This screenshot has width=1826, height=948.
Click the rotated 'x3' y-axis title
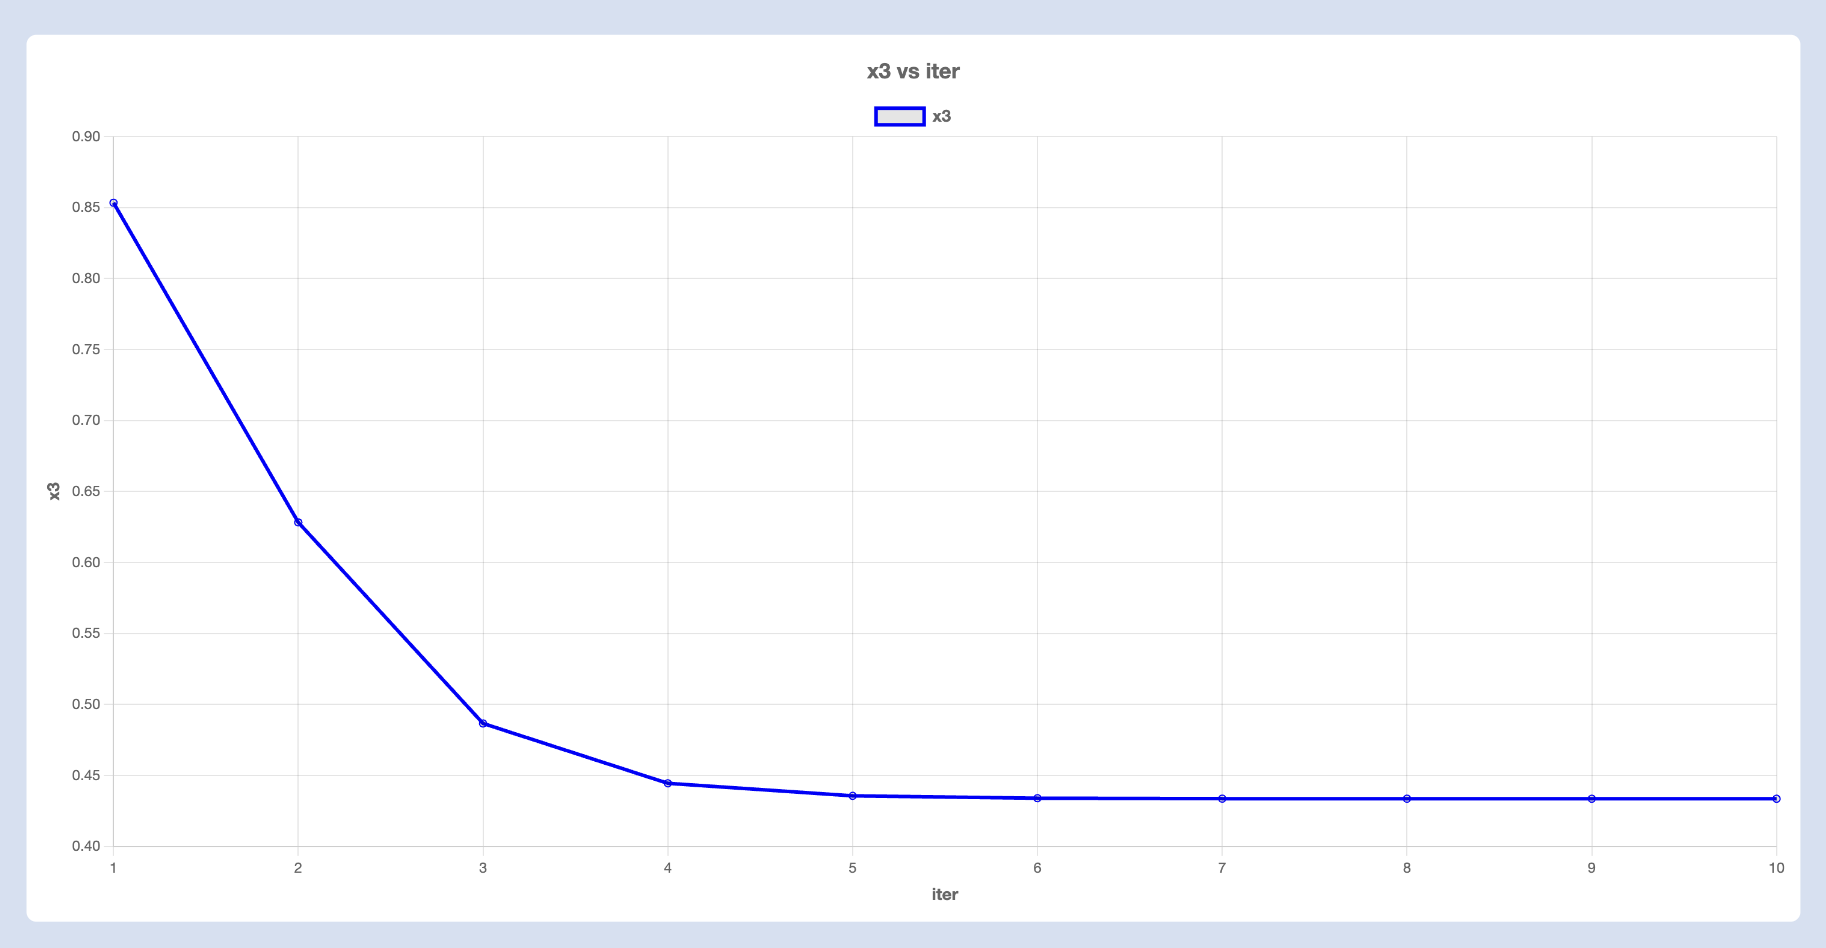tap(55, 491)
